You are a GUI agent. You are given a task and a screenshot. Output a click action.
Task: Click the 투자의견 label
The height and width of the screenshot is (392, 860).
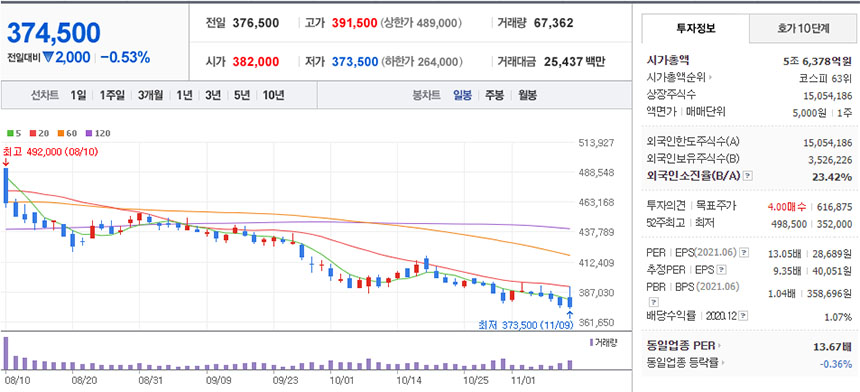(x=666, y=206)
